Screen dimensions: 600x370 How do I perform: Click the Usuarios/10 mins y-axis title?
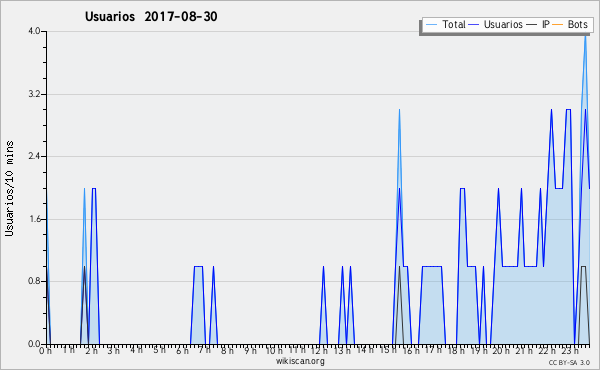point(9,188)
